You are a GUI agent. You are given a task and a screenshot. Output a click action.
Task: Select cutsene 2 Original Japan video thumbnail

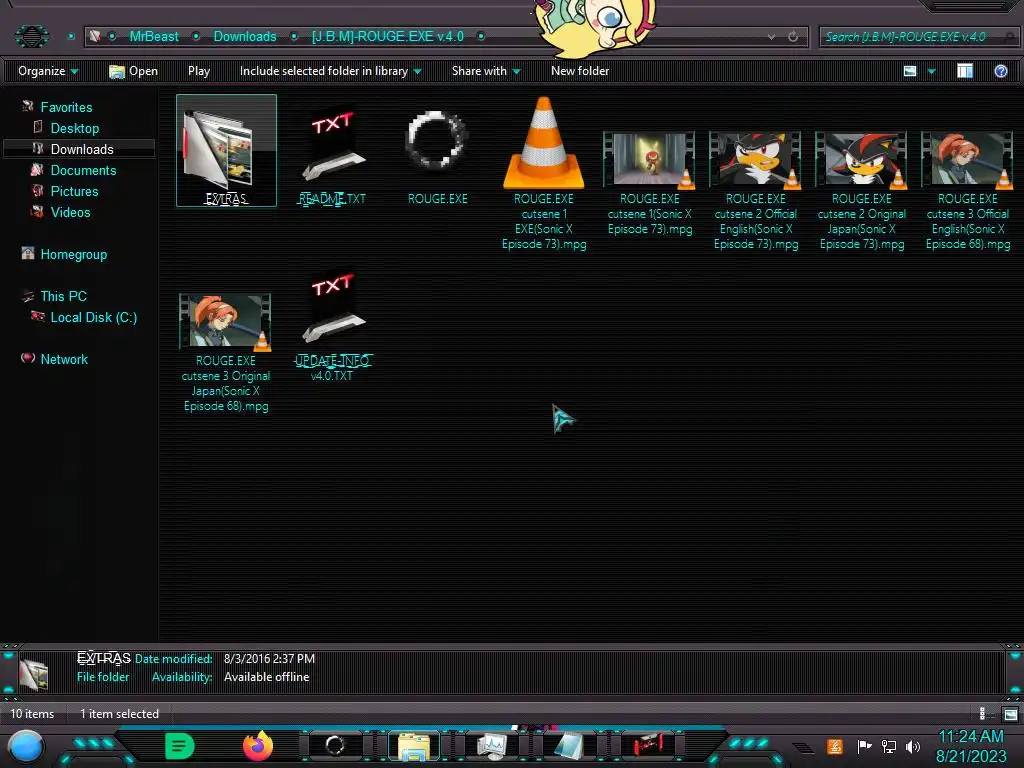point(861,159)
